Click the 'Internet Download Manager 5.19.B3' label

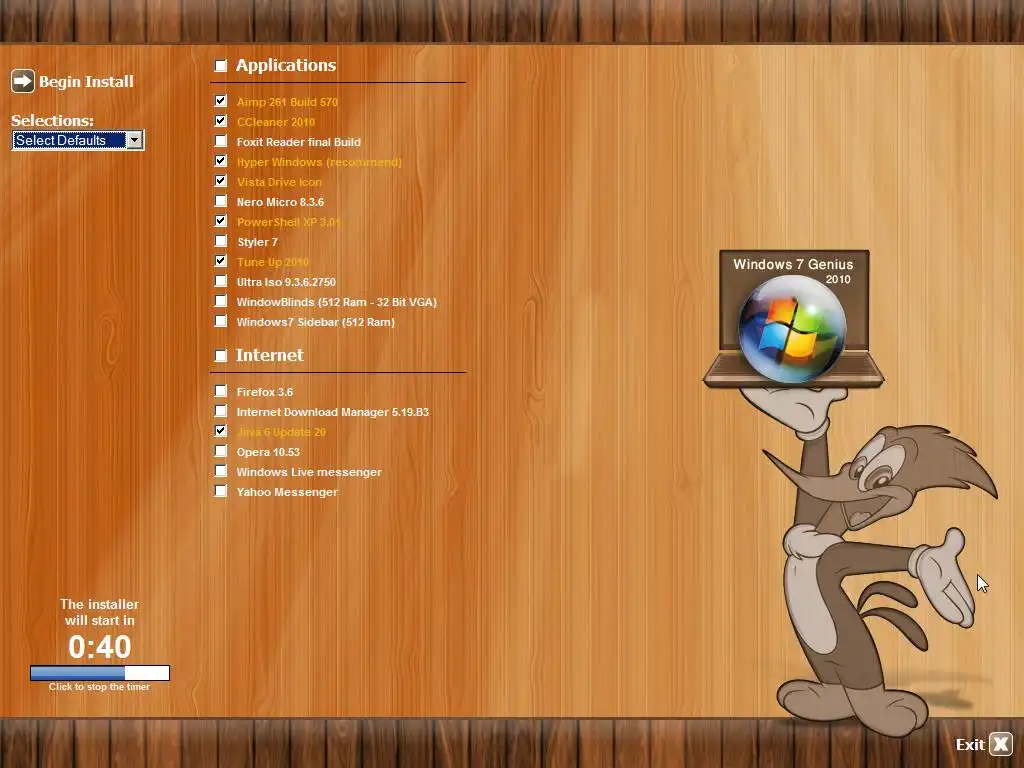[x=332, y=412]
